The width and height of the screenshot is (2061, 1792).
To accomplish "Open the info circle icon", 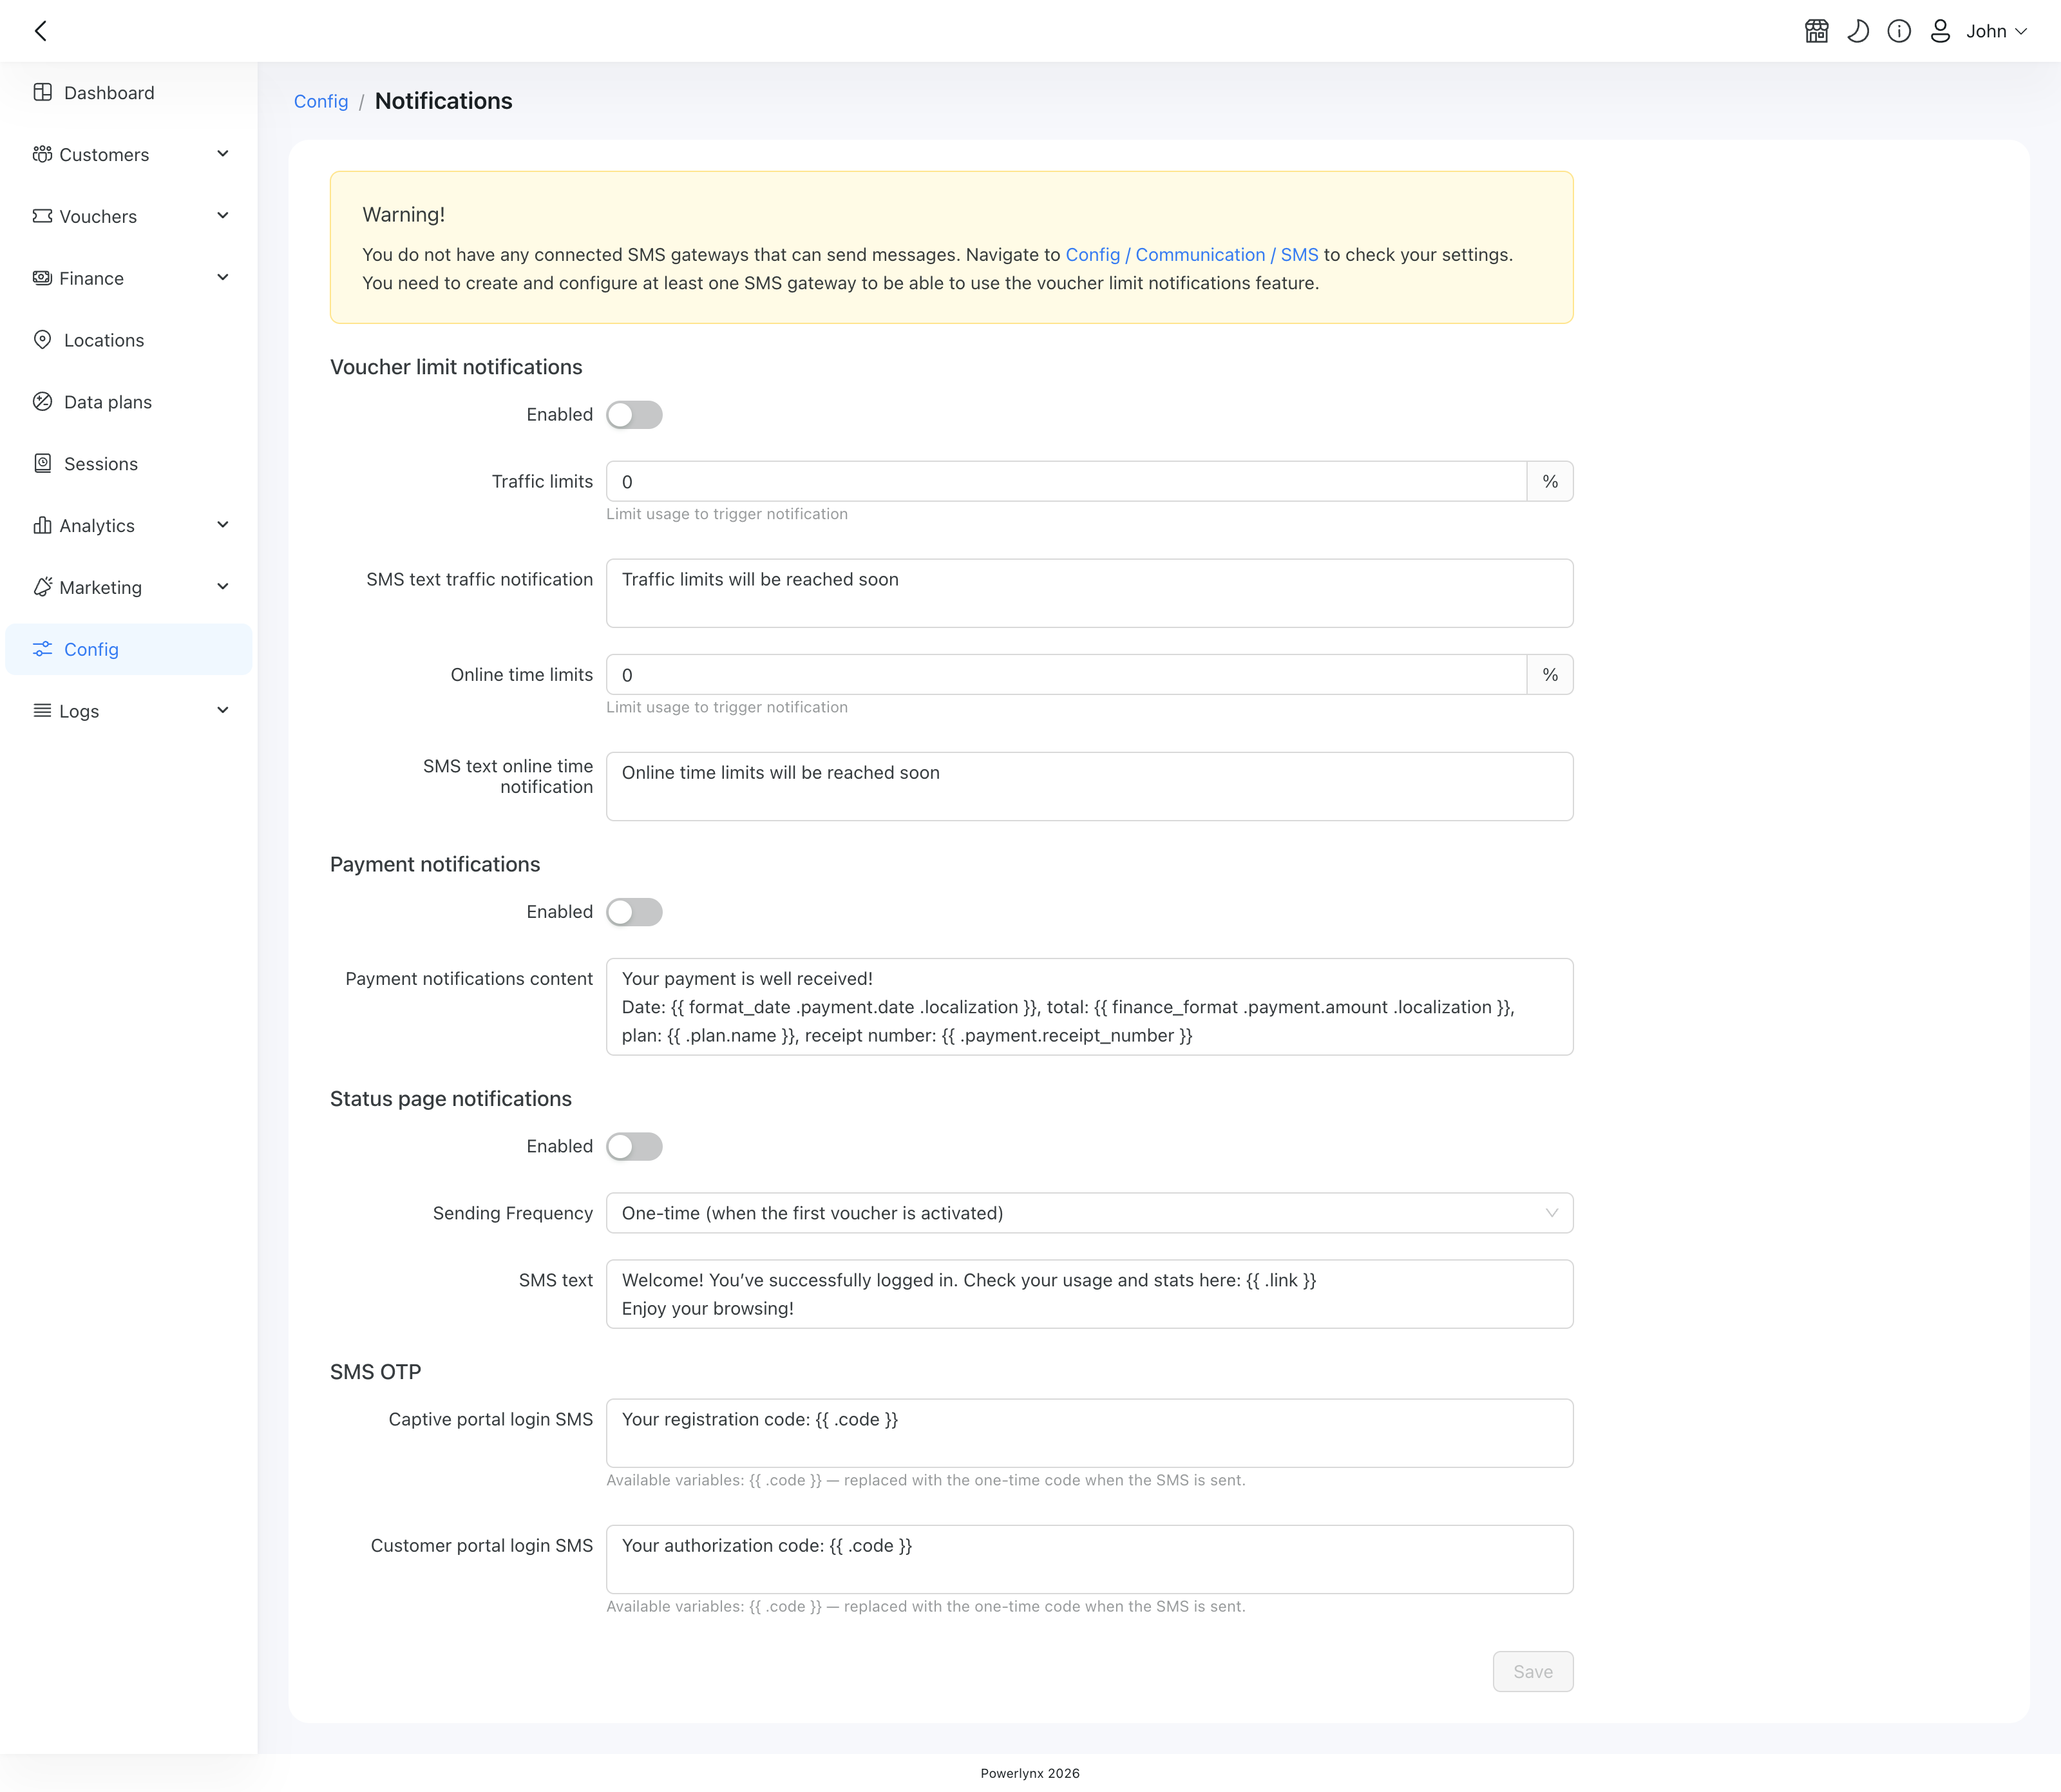I will tap(1899, 31).
